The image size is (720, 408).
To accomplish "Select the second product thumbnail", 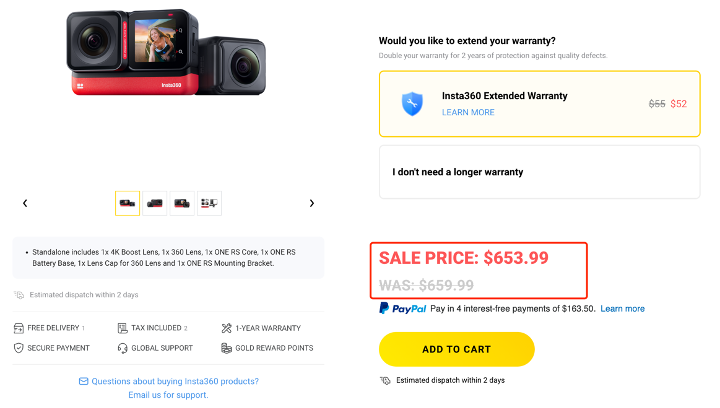I will (155, 203).
